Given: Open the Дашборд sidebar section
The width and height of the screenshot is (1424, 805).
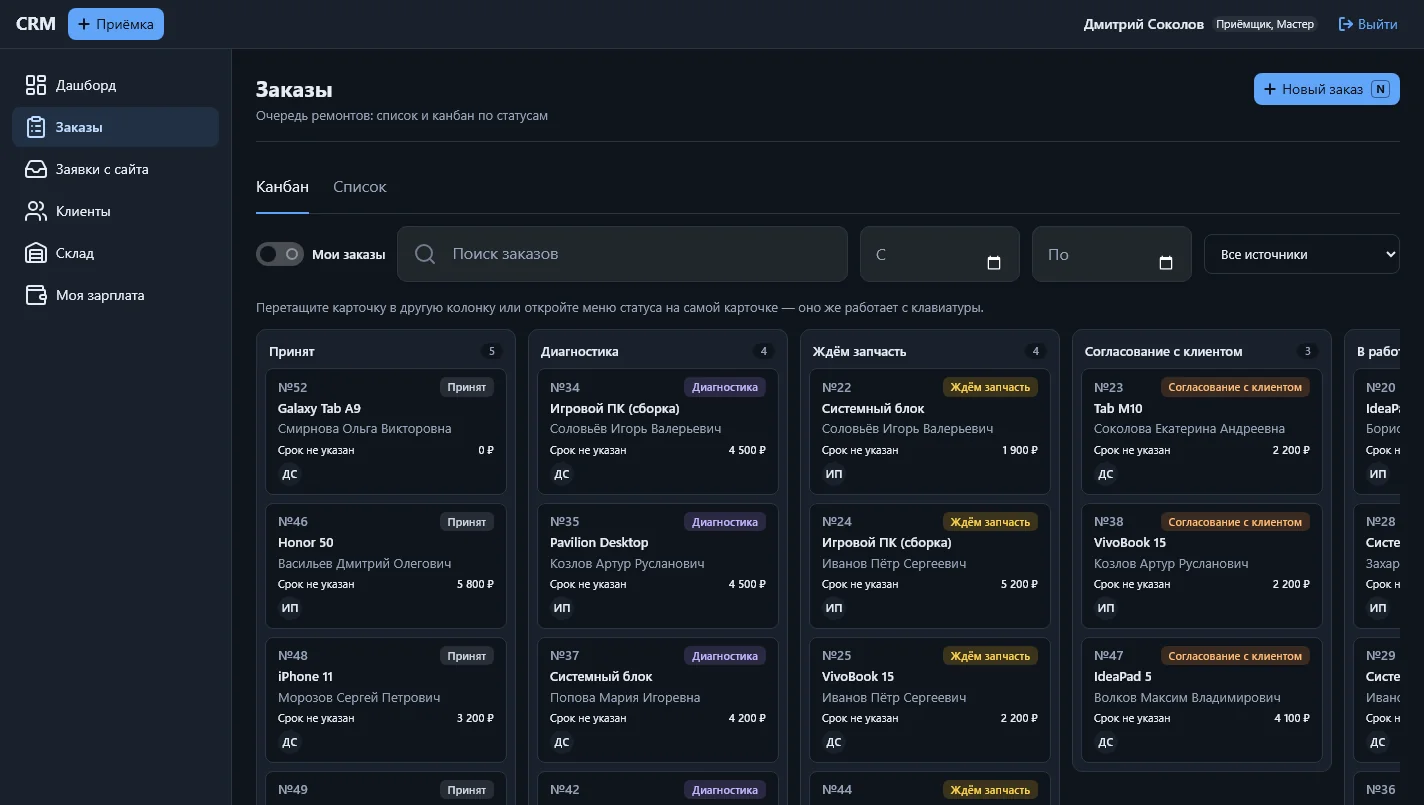Looking at the screenshot, I should tap(115, 85).
